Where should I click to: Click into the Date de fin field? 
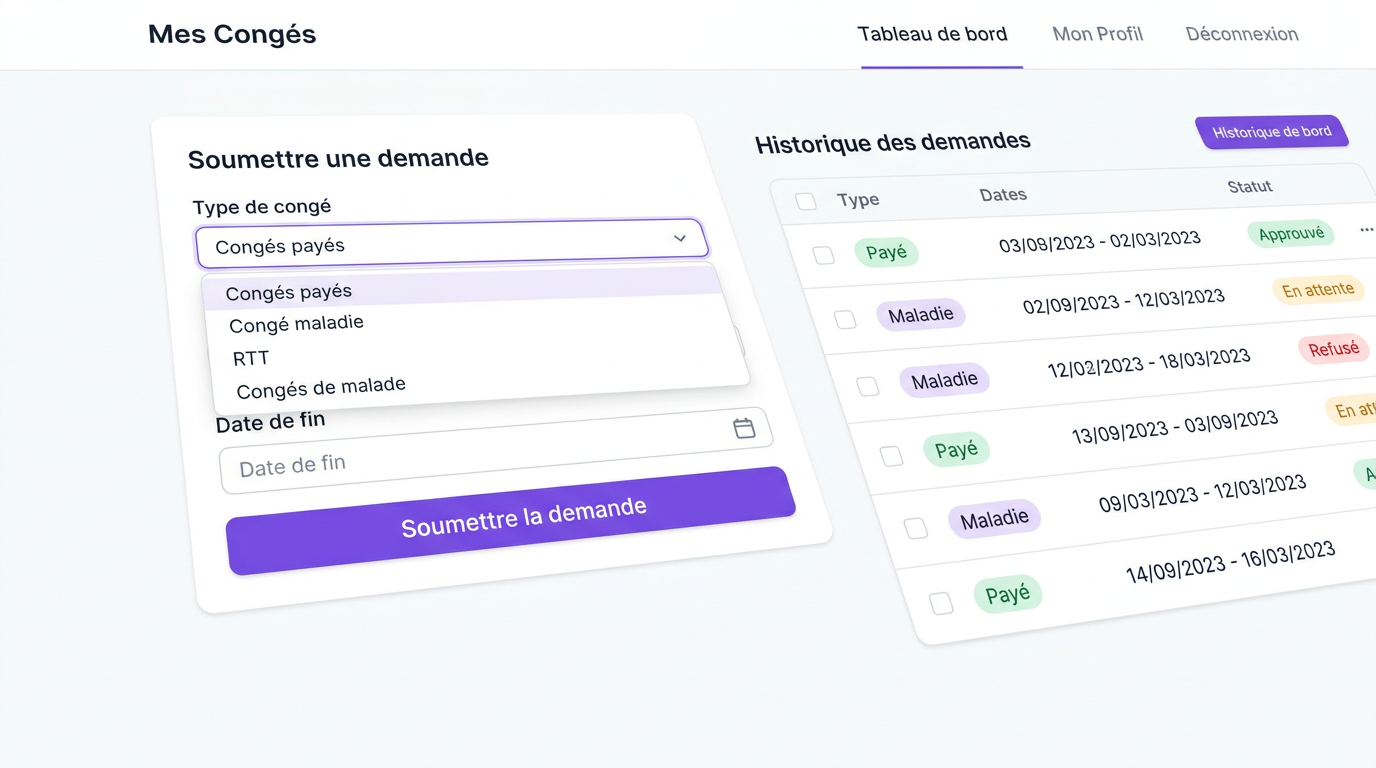(496, 451)
